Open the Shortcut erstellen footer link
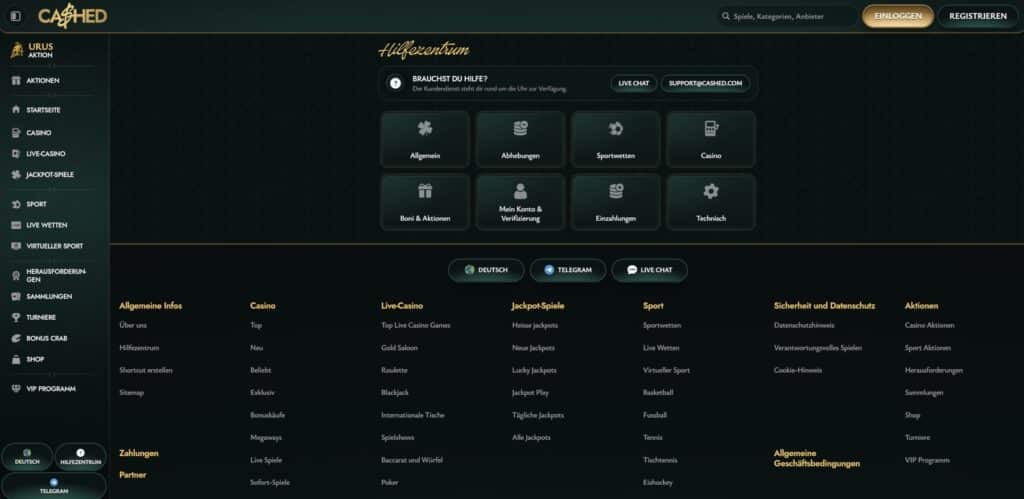 [x=146, y=370]
